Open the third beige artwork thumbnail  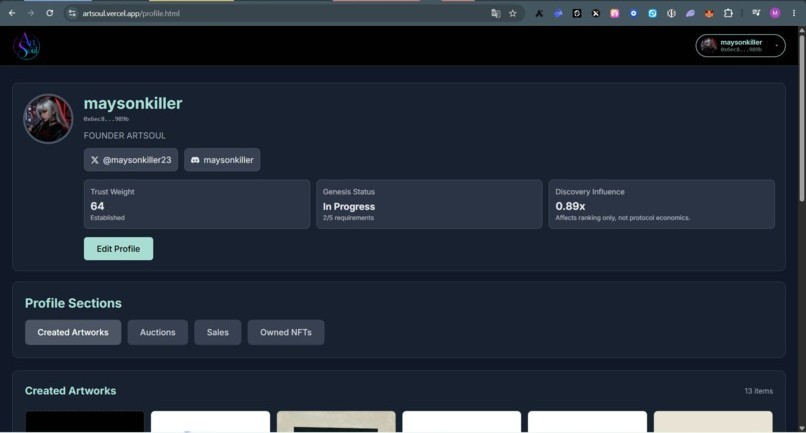336,422
